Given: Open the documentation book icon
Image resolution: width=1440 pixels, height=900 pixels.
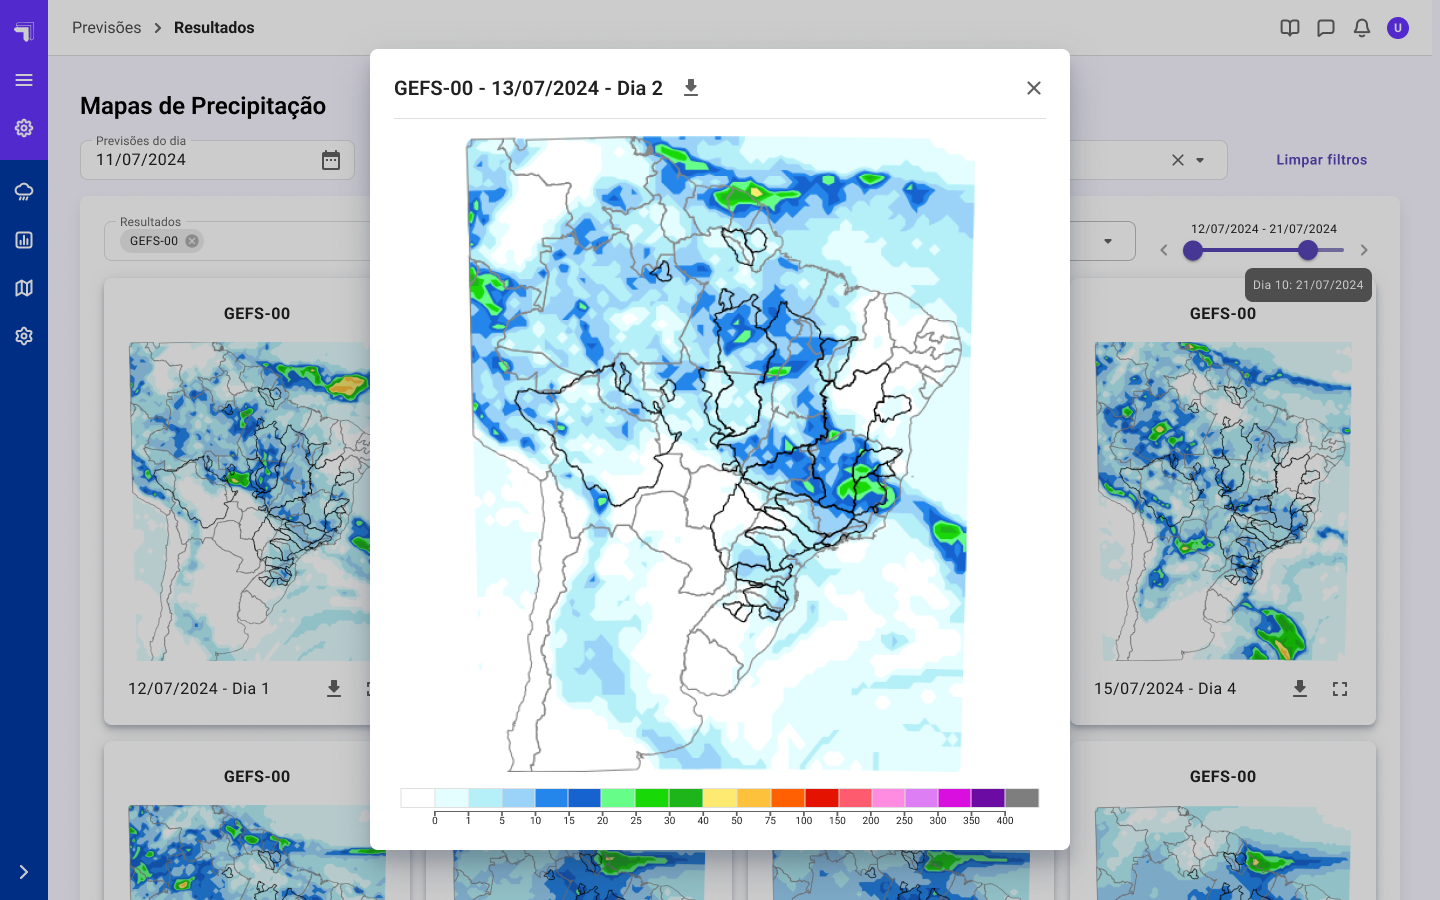Looking at the screenshot, I should [x=1290, y=28].
